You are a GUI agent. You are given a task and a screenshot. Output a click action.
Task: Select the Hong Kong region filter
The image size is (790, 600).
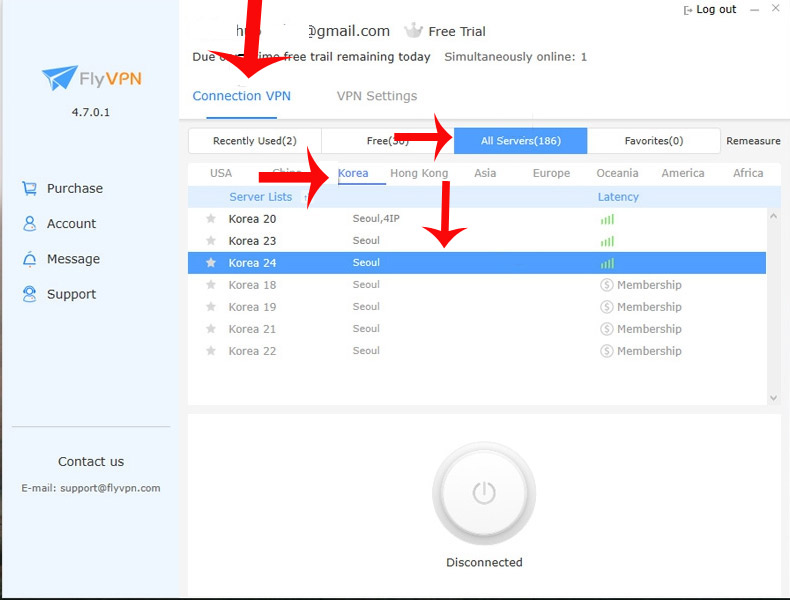tap(419, 173)
